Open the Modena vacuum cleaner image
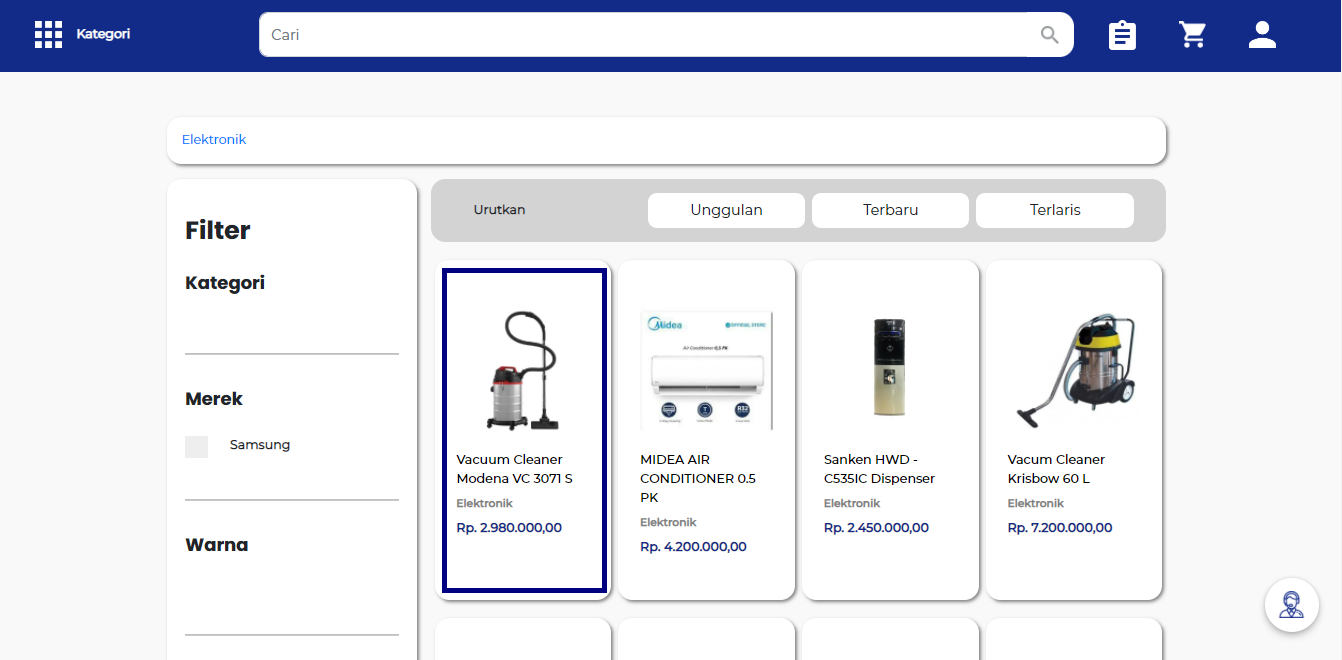Viewport: 1342px width, 660px height. coord(523,370)
